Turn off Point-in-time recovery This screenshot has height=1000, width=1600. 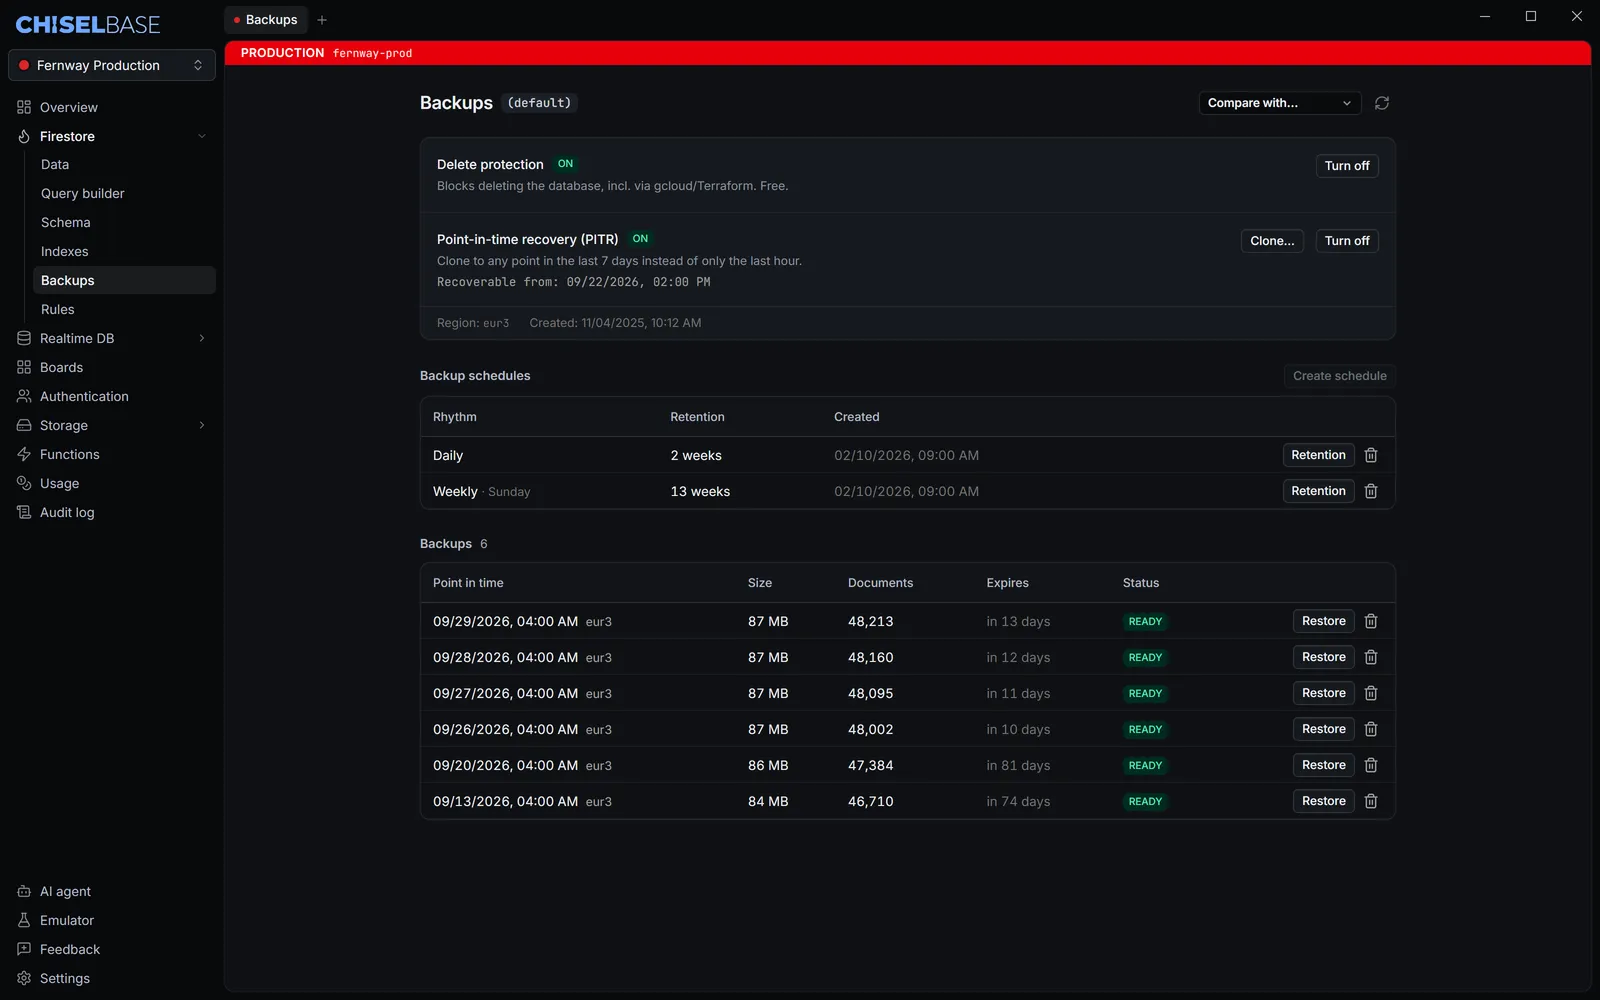click(x=1347, y=241)
